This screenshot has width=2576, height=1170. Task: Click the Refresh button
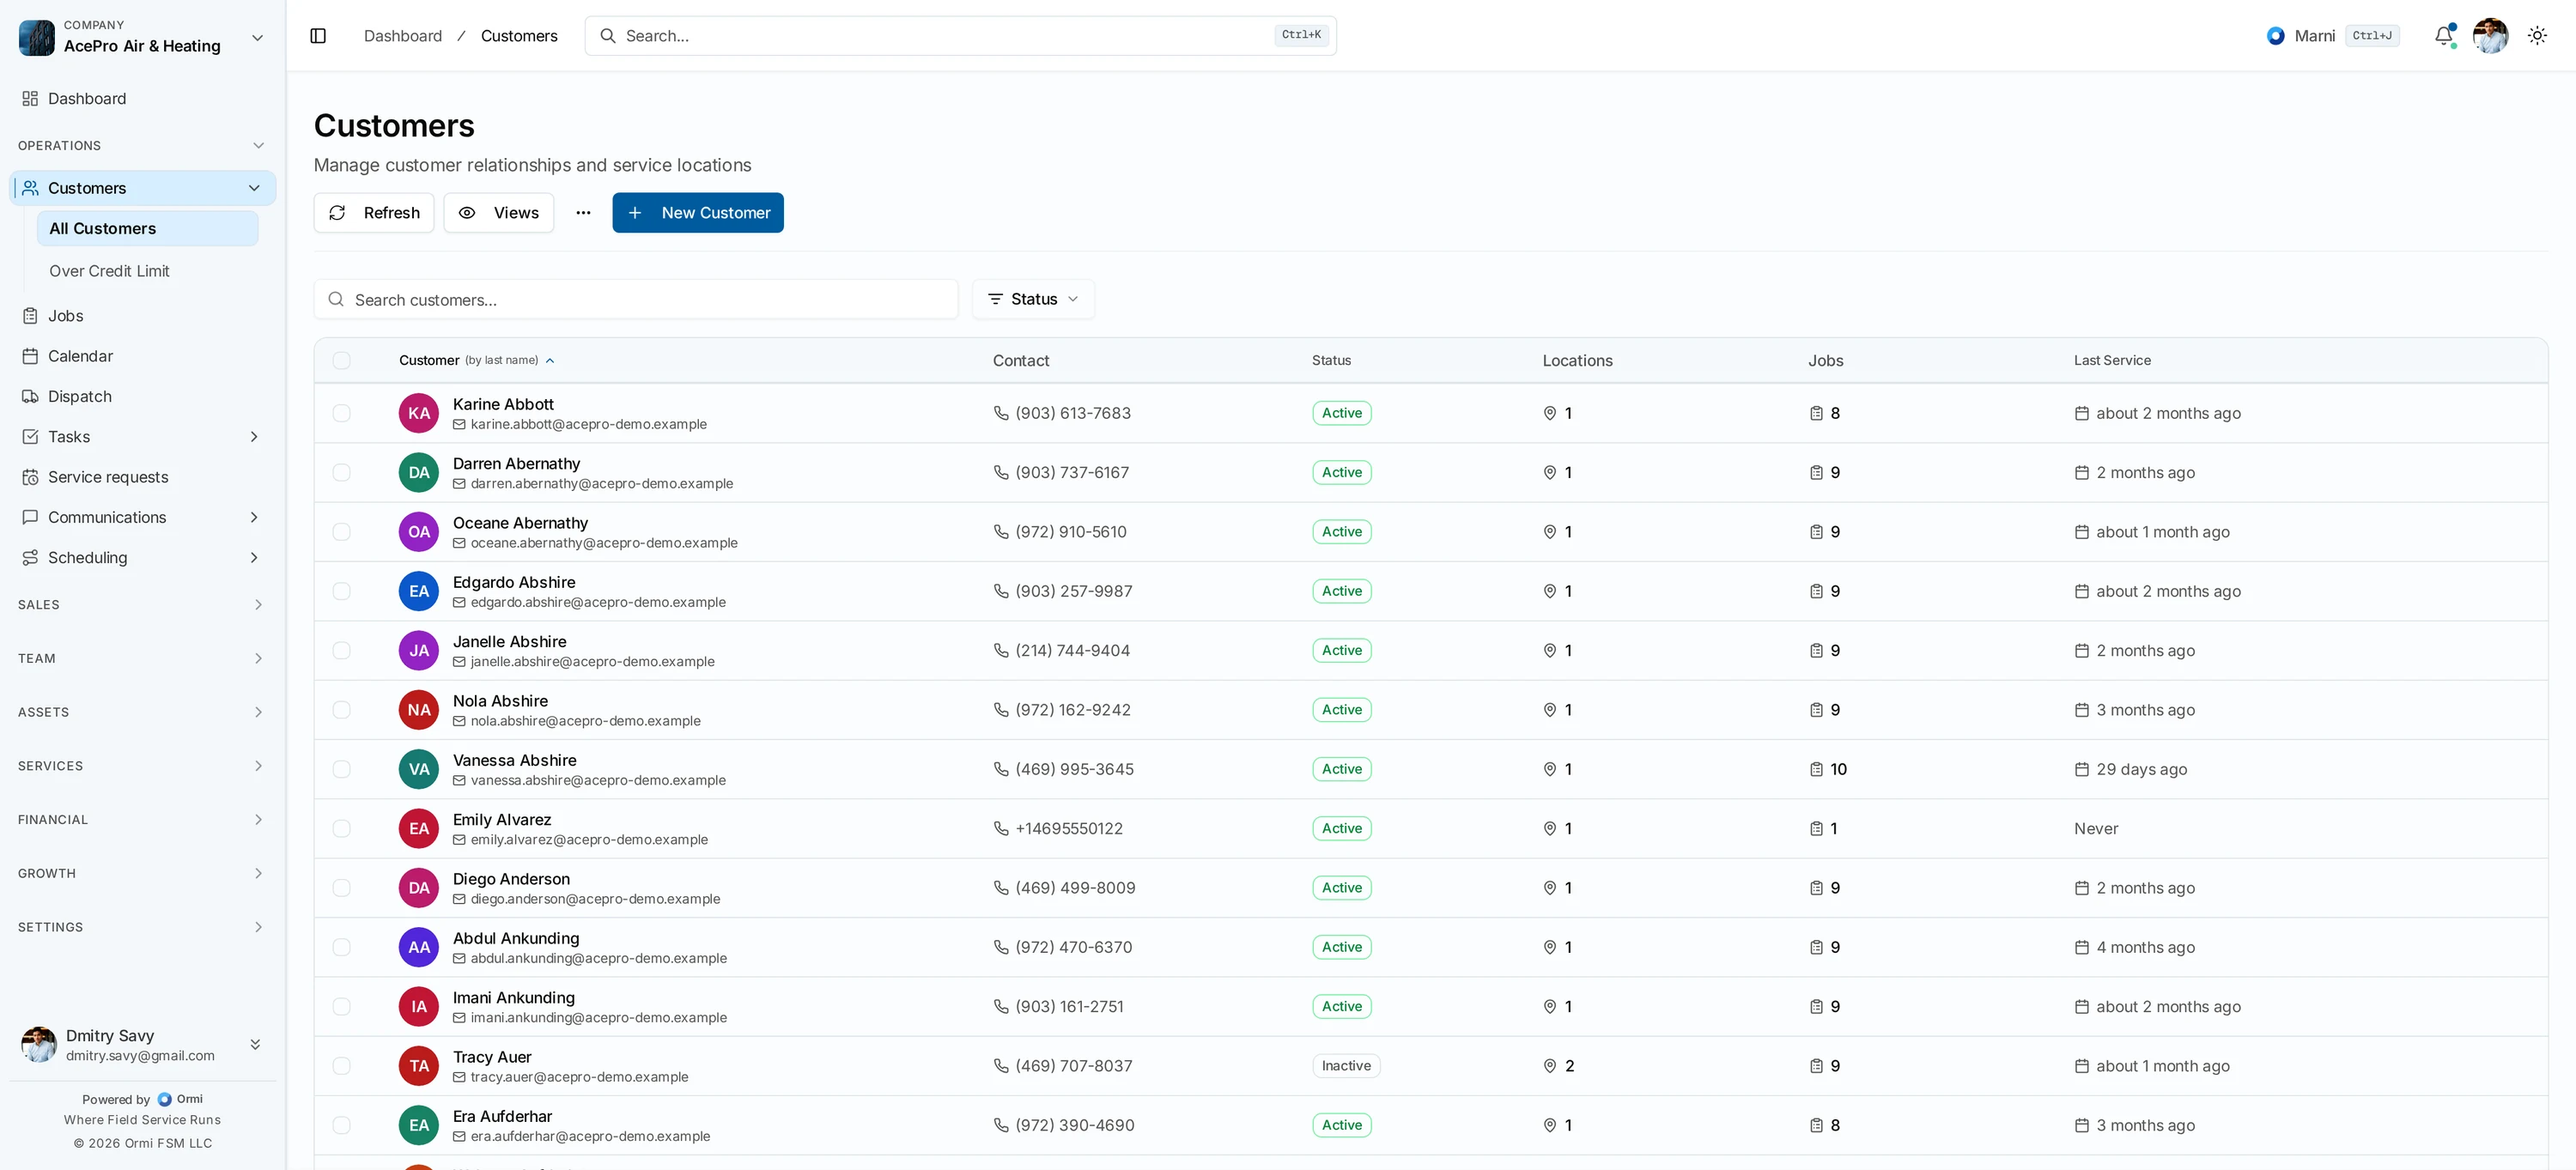pyautogui.click(x=374, y=213)
